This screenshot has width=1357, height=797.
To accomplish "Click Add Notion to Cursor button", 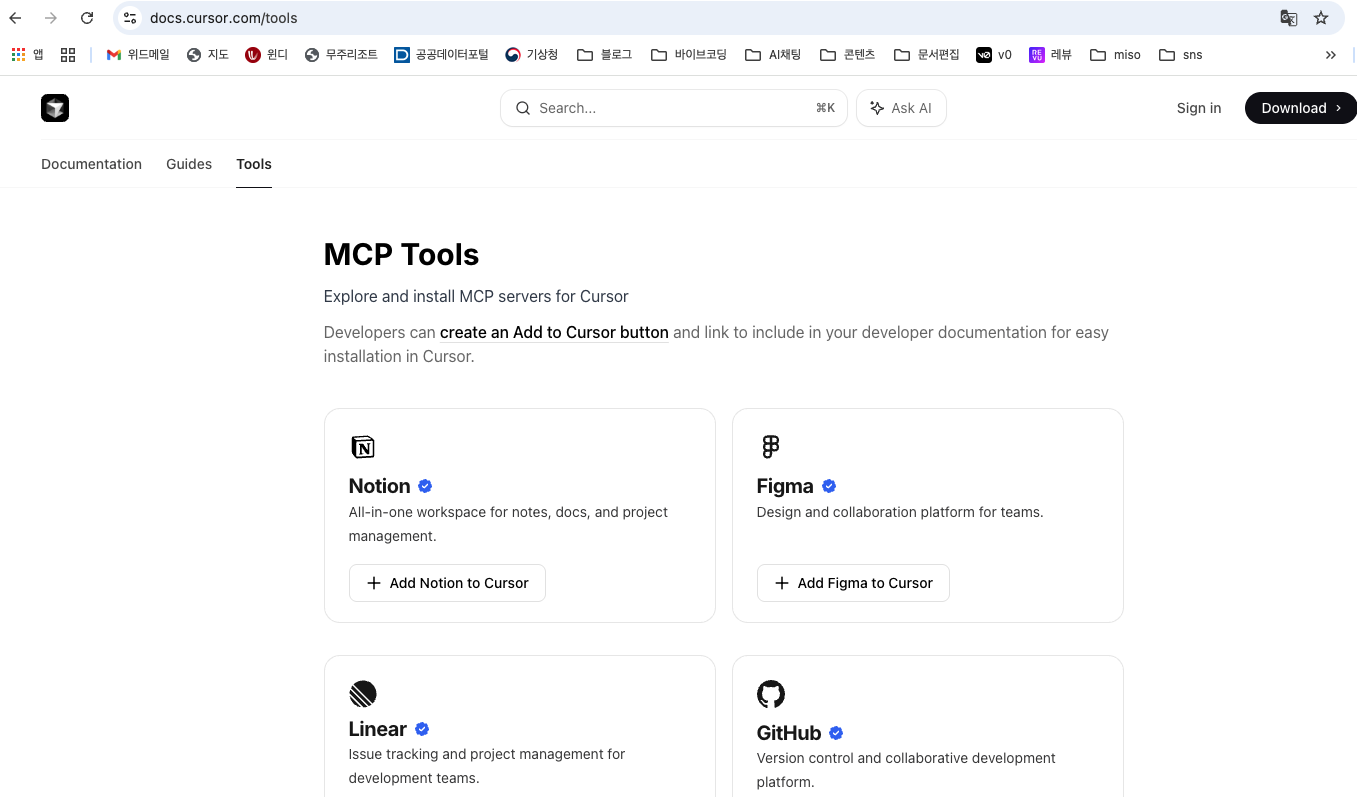I will click(447, 583).
